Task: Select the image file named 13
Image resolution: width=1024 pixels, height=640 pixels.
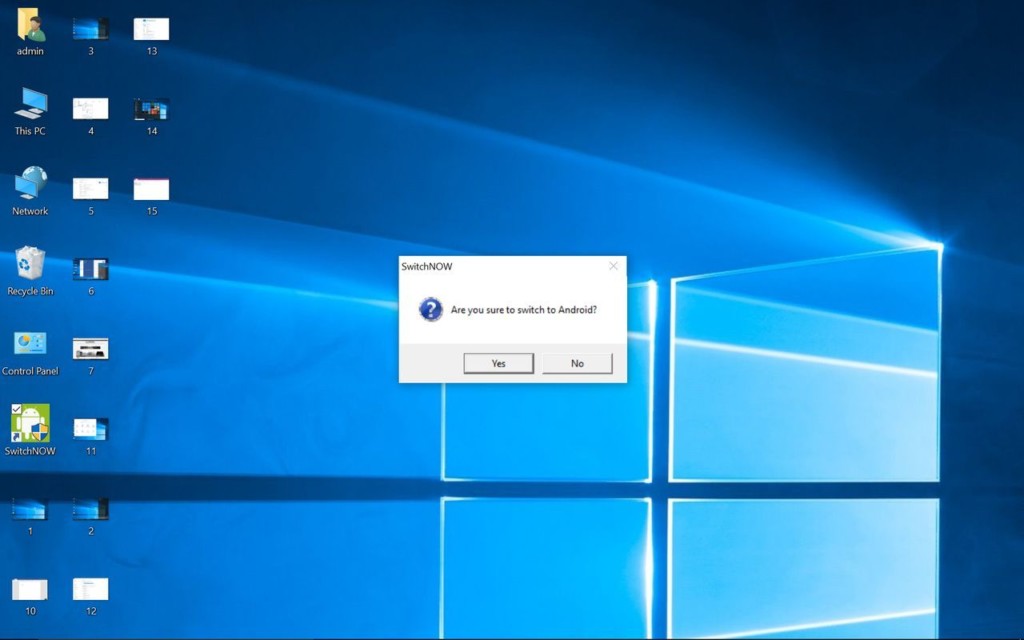Action: tap(151, 29)
